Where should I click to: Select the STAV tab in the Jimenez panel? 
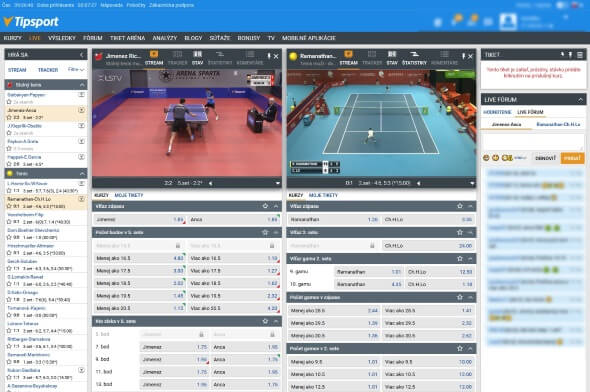pos(197,58)
